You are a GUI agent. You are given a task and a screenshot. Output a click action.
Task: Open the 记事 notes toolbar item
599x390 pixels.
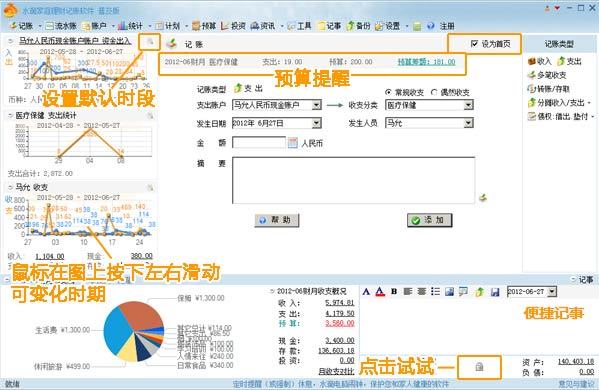(x=329, y=26)
